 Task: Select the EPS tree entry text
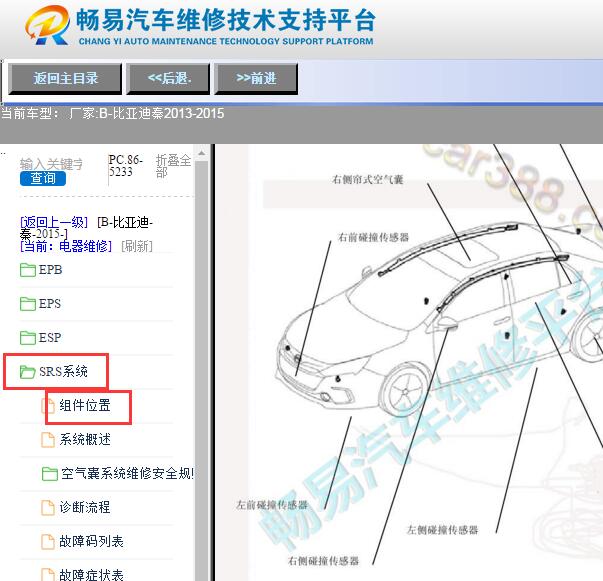click(50, 303)
